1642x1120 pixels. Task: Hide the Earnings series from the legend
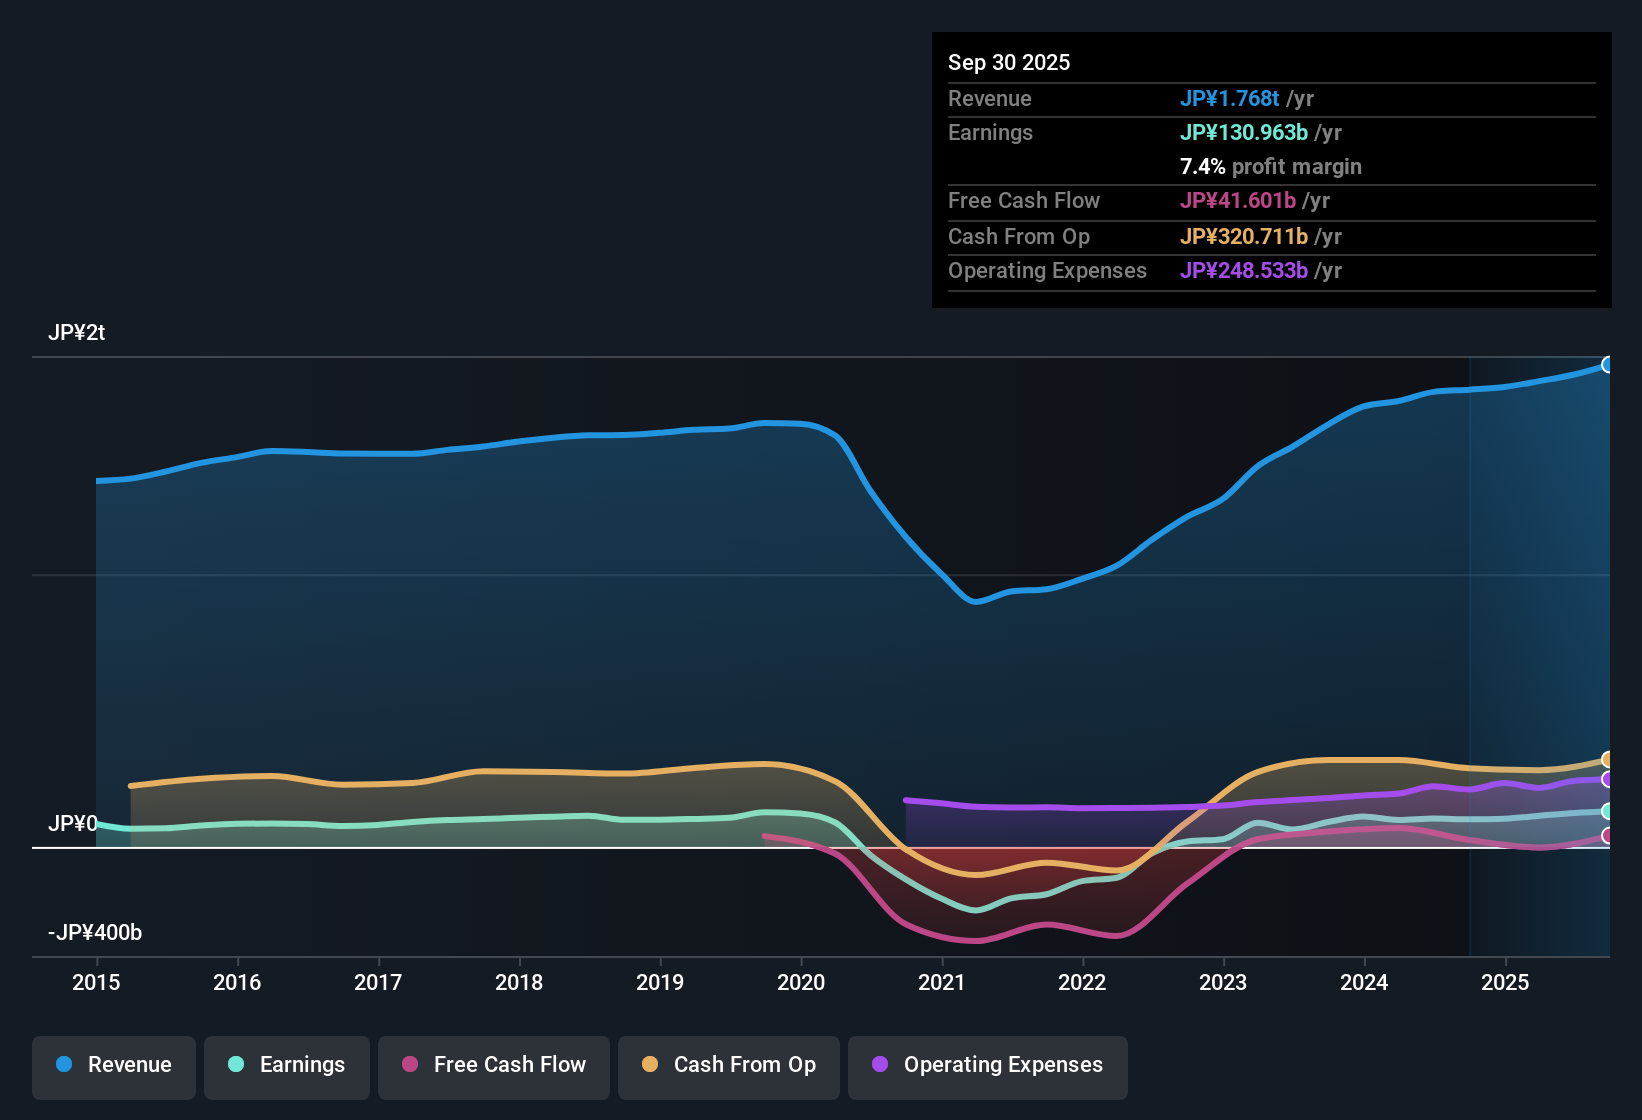(286, 1065)
